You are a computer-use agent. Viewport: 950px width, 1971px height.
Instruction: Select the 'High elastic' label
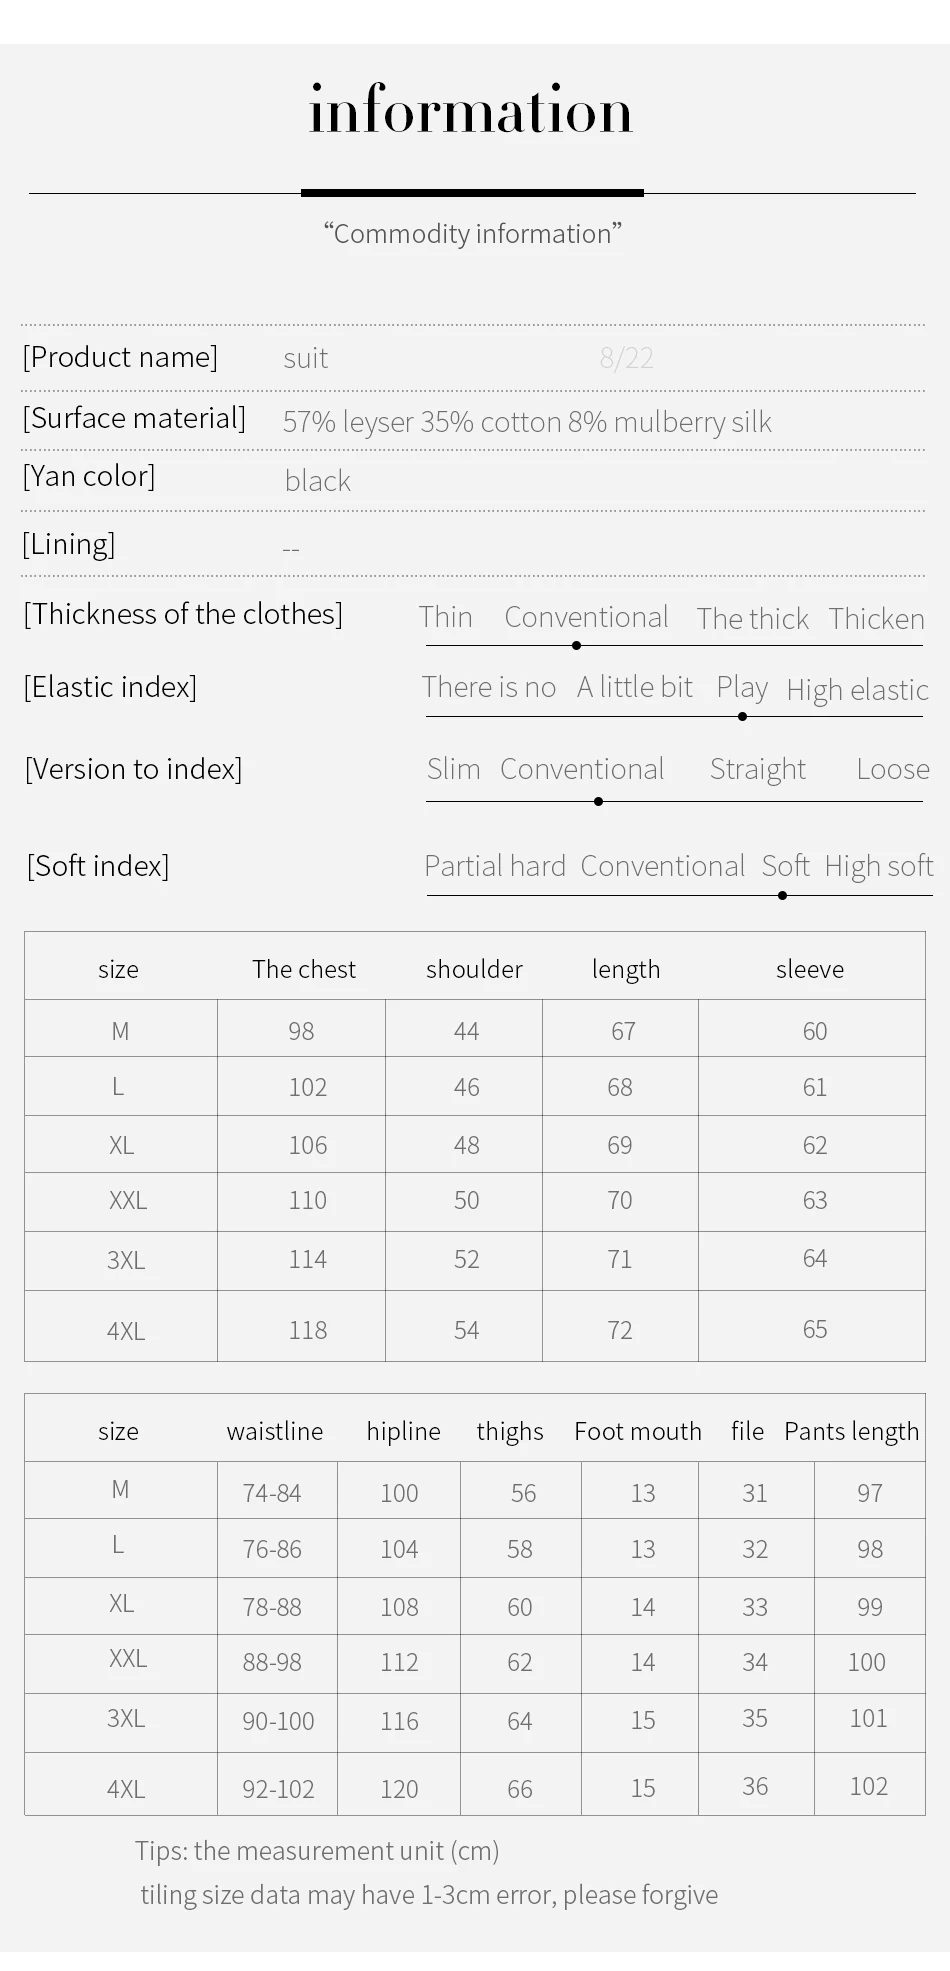(x=858, y=690)
